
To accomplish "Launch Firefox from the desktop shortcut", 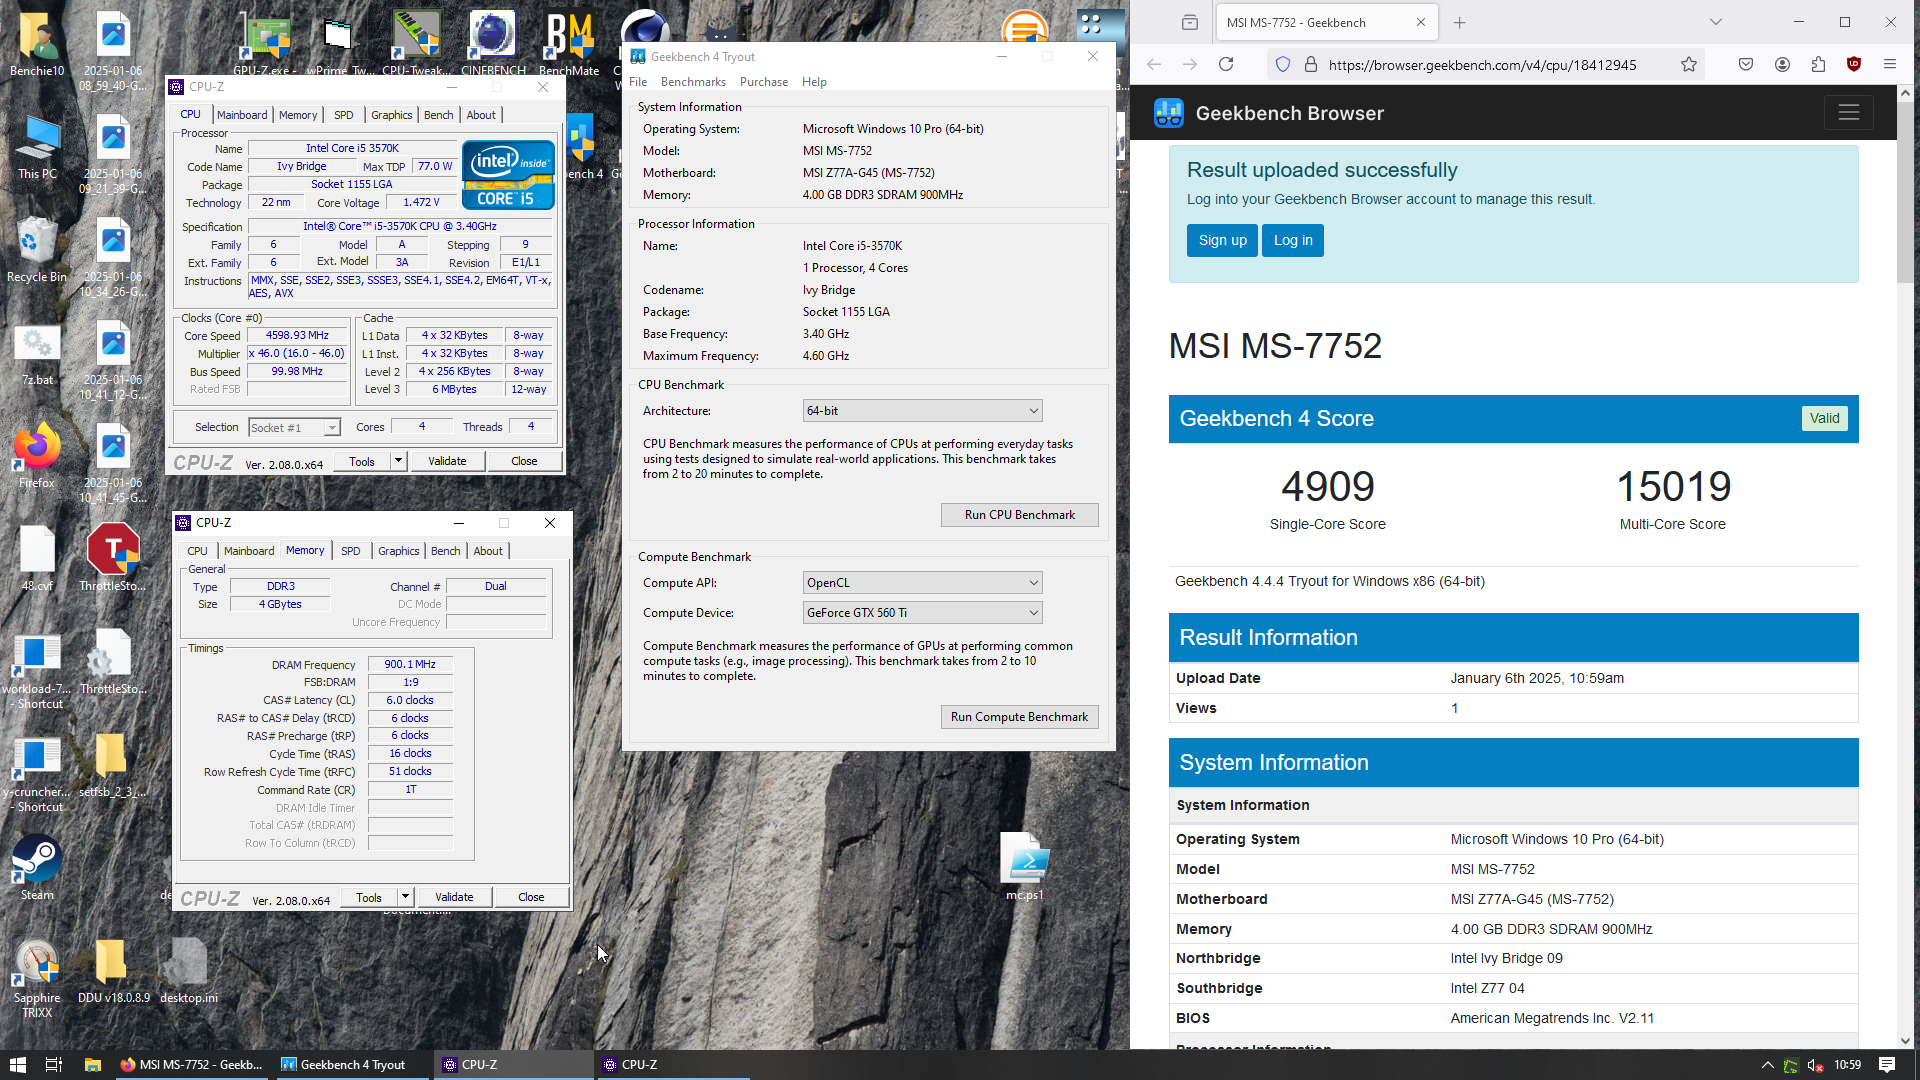I will pyautogui.click(x=37, y=456).
